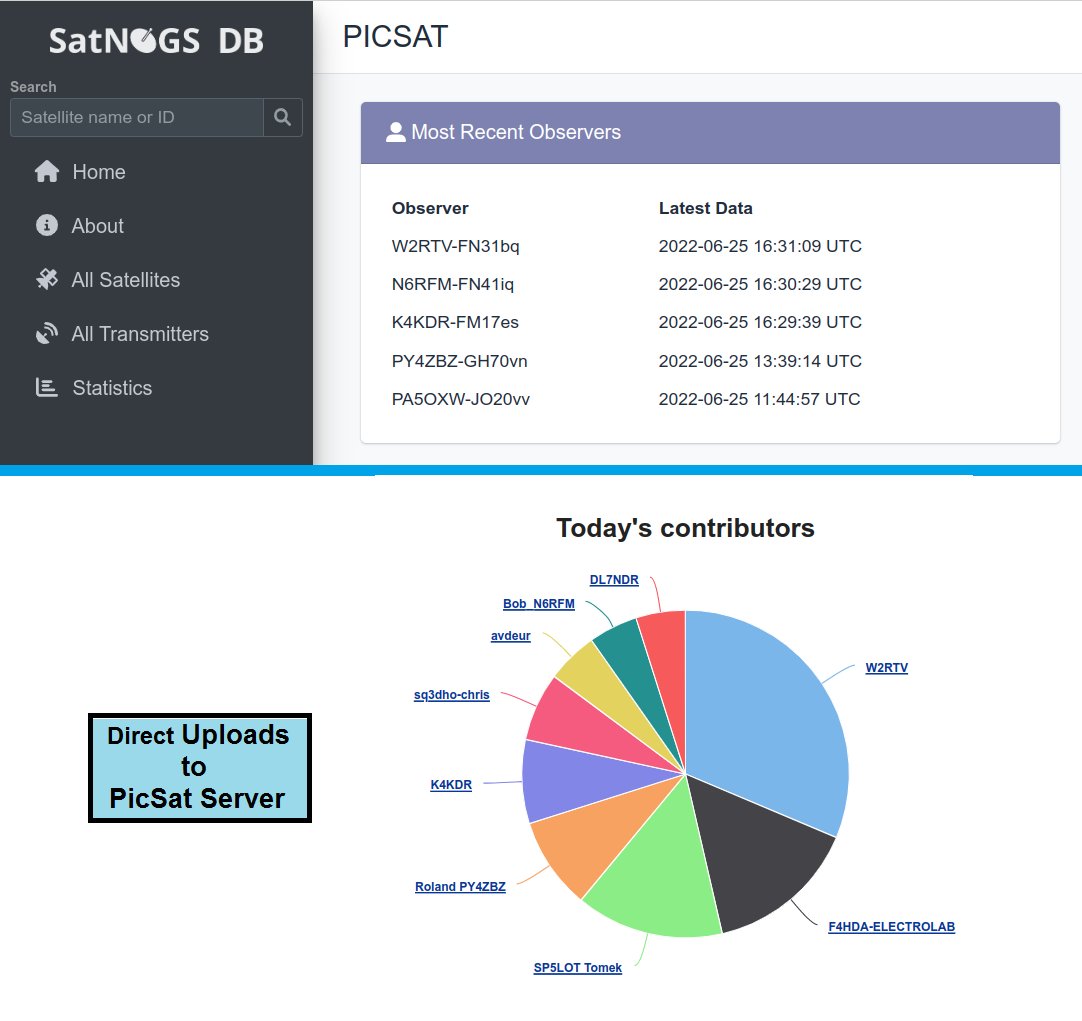The height and width of the screenshot is (1021, 1082).
Task: Select observer PA5OXW-JO20vv
Action: tap(461, 399)
